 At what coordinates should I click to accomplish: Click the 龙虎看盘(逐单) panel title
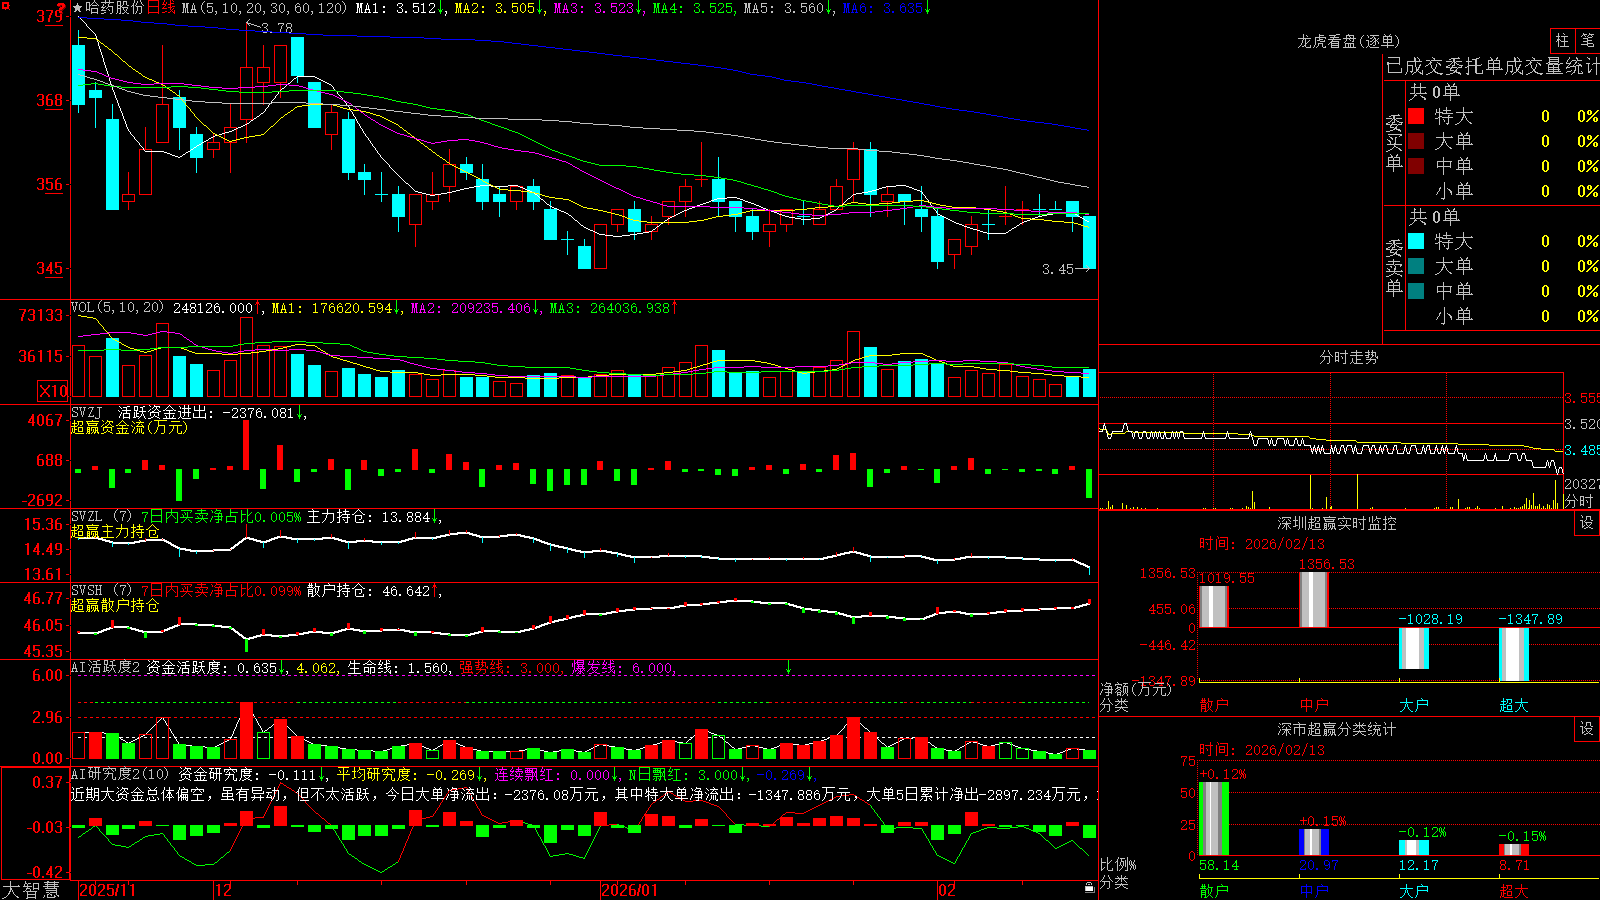point(1348,41)
